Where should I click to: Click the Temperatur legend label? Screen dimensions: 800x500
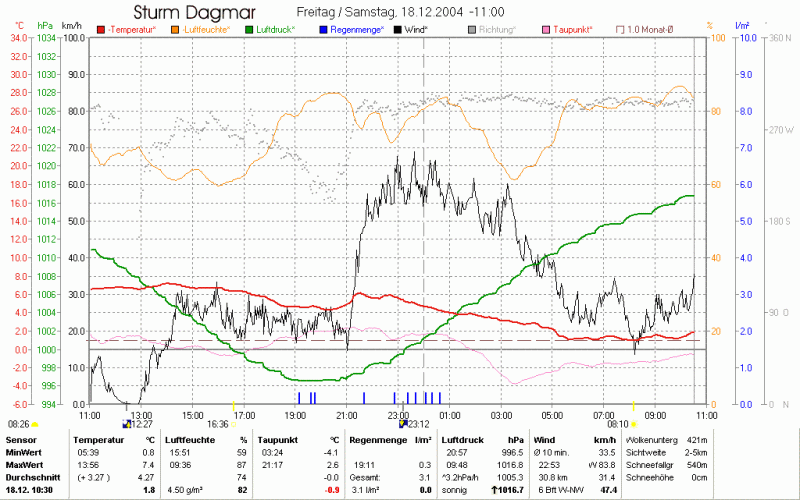[x=132, y=30]
